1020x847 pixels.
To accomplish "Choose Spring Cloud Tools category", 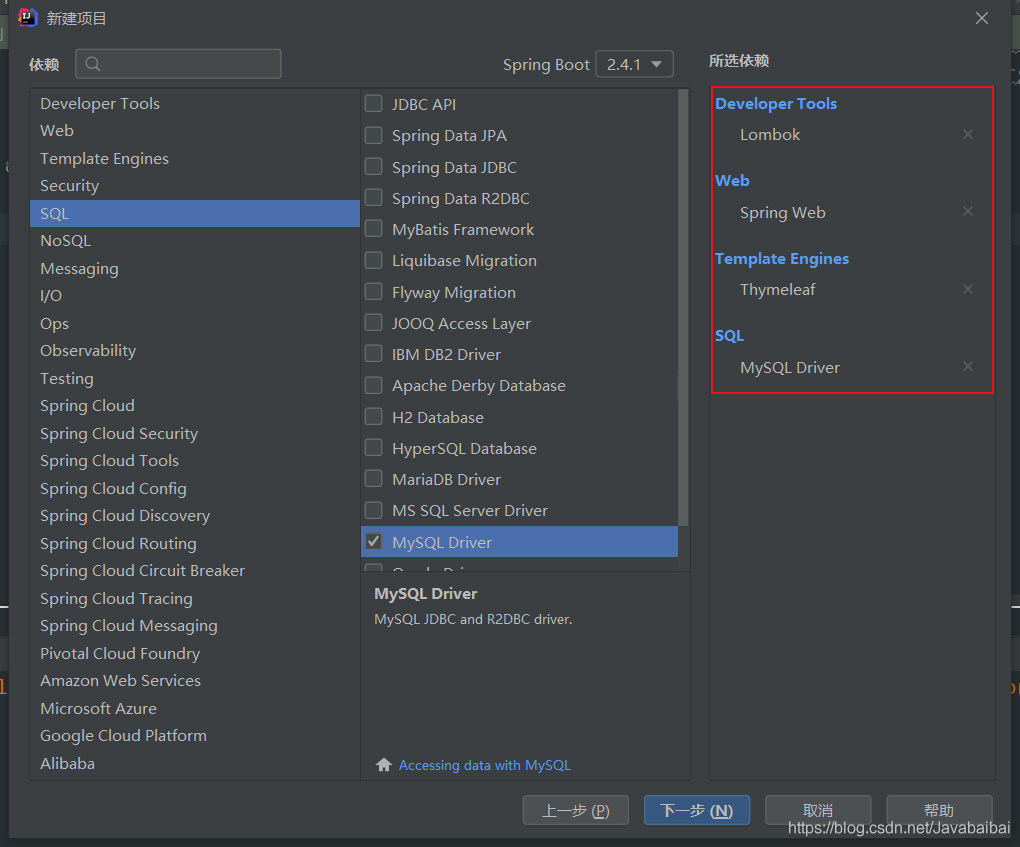I will coord(195,461).
